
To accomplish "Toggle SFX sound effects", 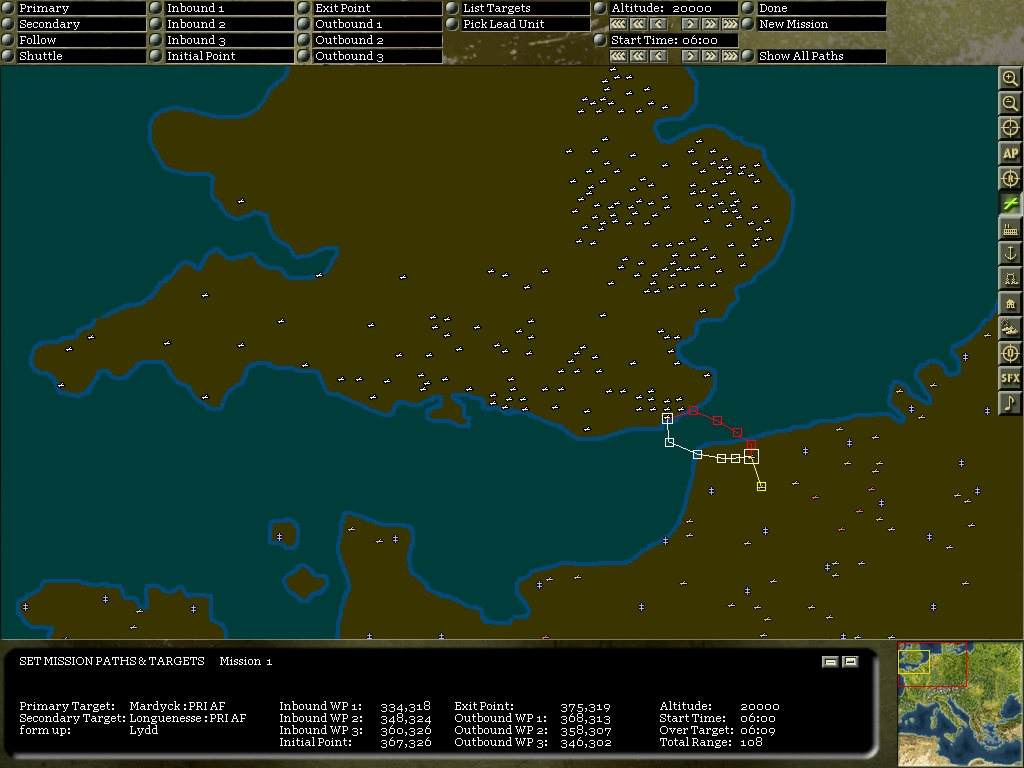I will pos(1010,378).
